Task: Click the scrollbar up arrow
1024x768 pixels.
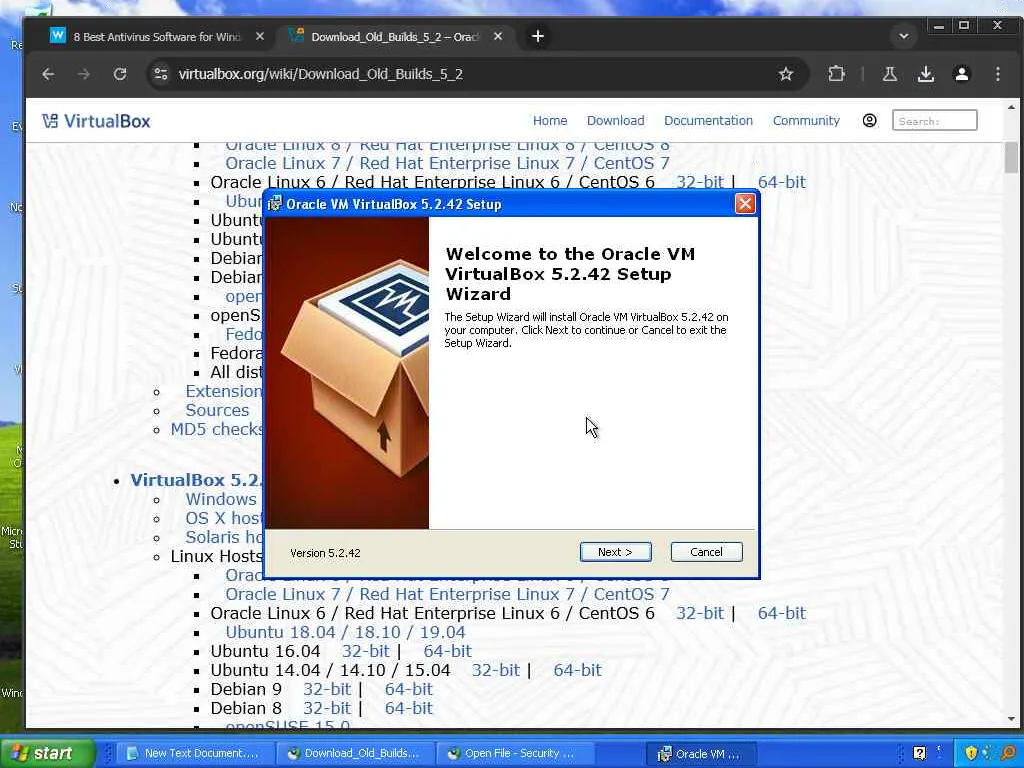Action: pyautogui.click(x=1011, y=107)
